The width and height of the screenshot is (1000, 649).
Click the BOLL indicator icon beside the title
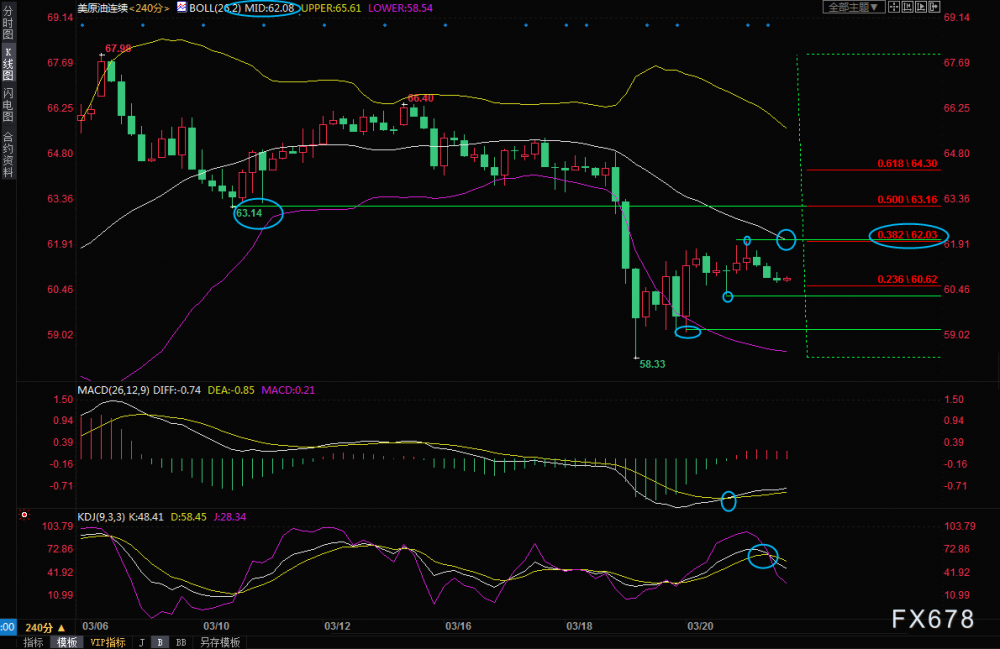coord(182,8)
